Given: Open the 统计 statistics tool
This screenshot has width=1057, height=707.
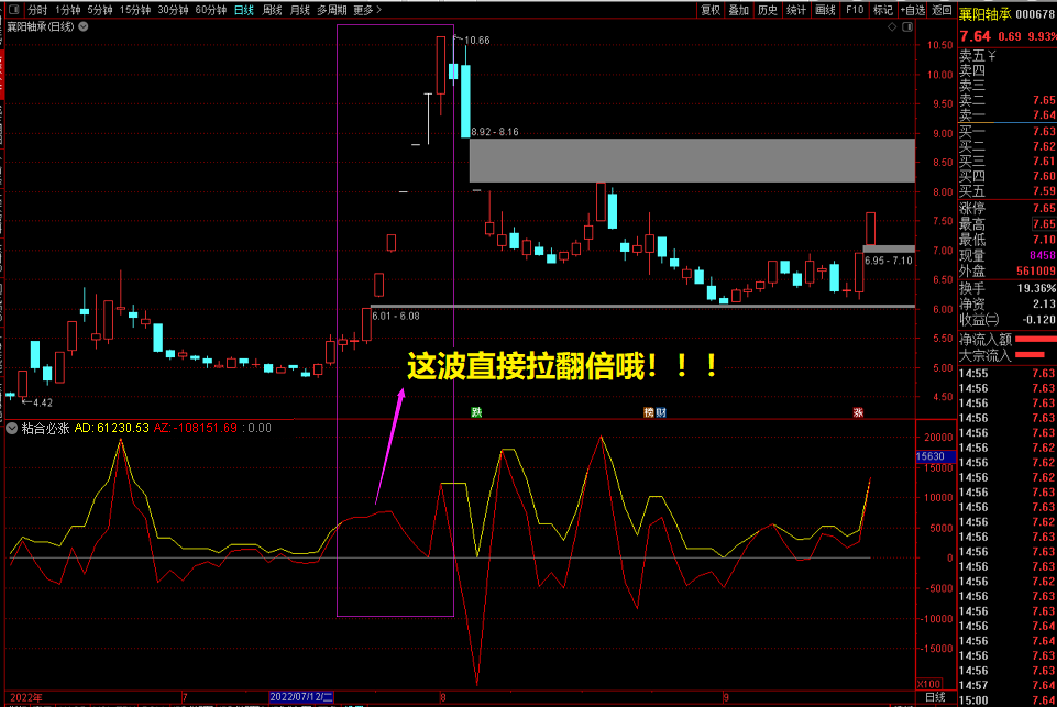Looking at the screenshot, I should tap(794, 9).
